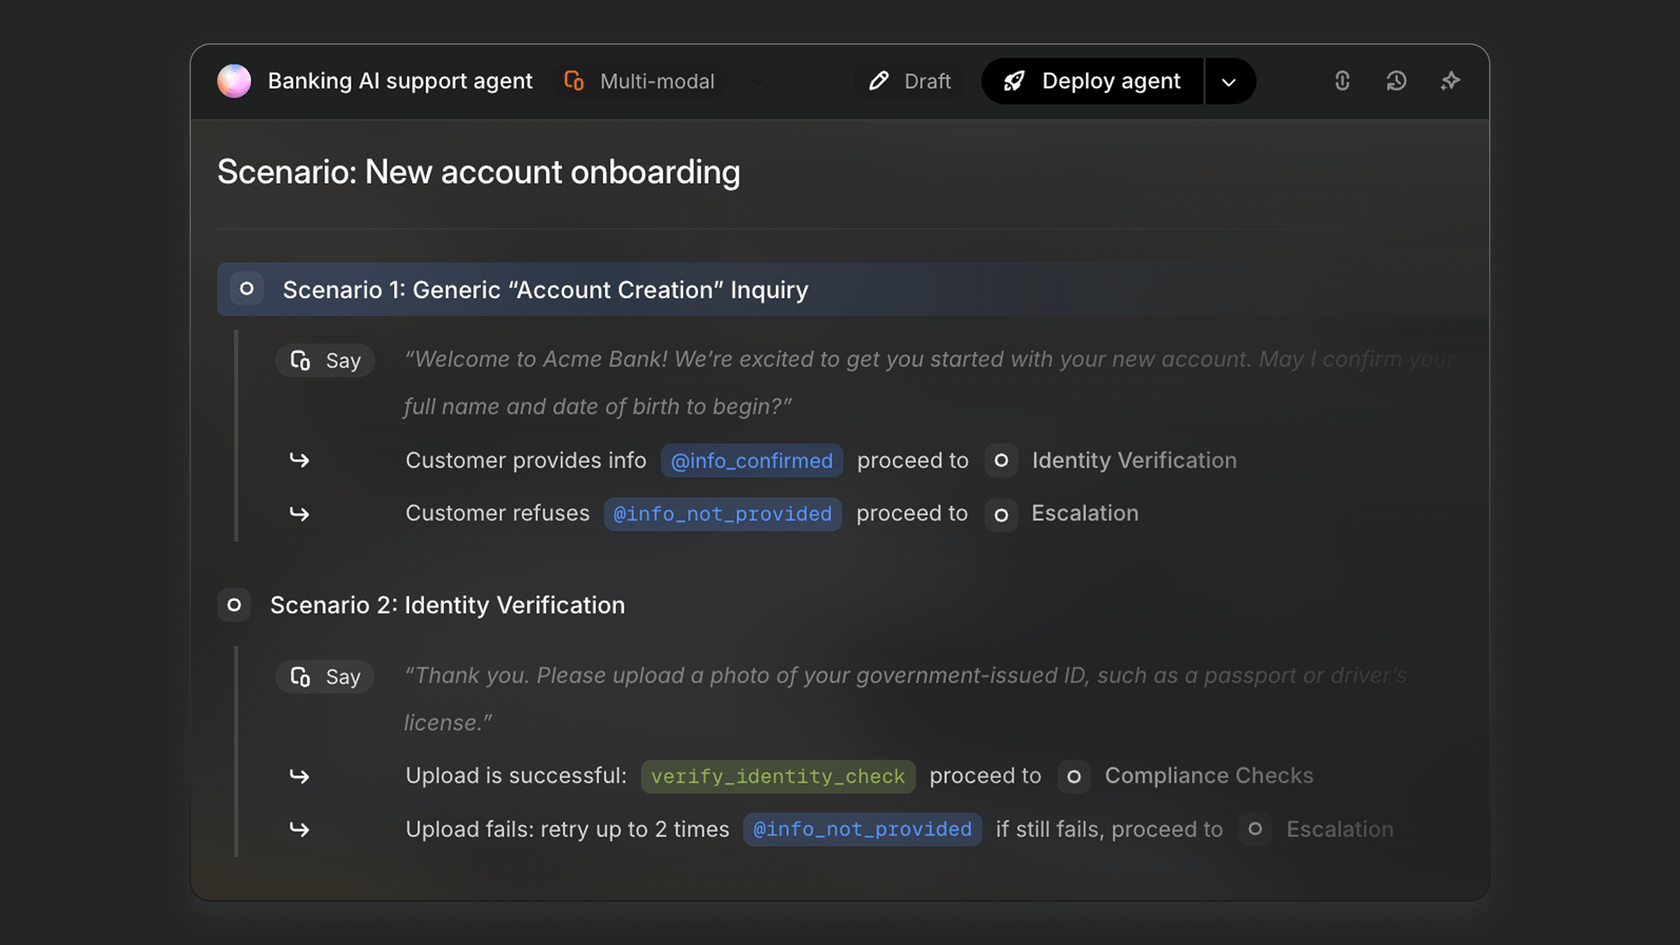Collapse the Scenario 2: Identity Verification section
Viewport: 1680px width, 945px height.
coord(233,605)
